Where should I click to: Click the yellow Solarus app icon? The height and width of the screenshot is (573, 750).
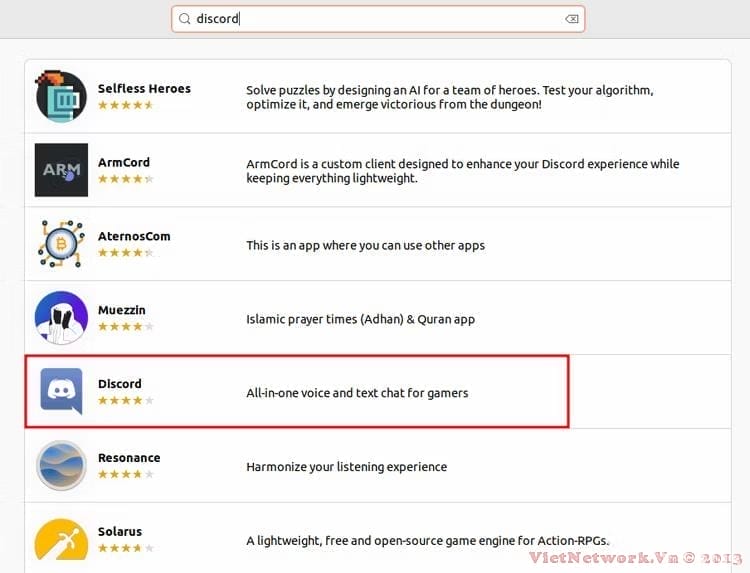pyautogui.click(x=61, y=540)
